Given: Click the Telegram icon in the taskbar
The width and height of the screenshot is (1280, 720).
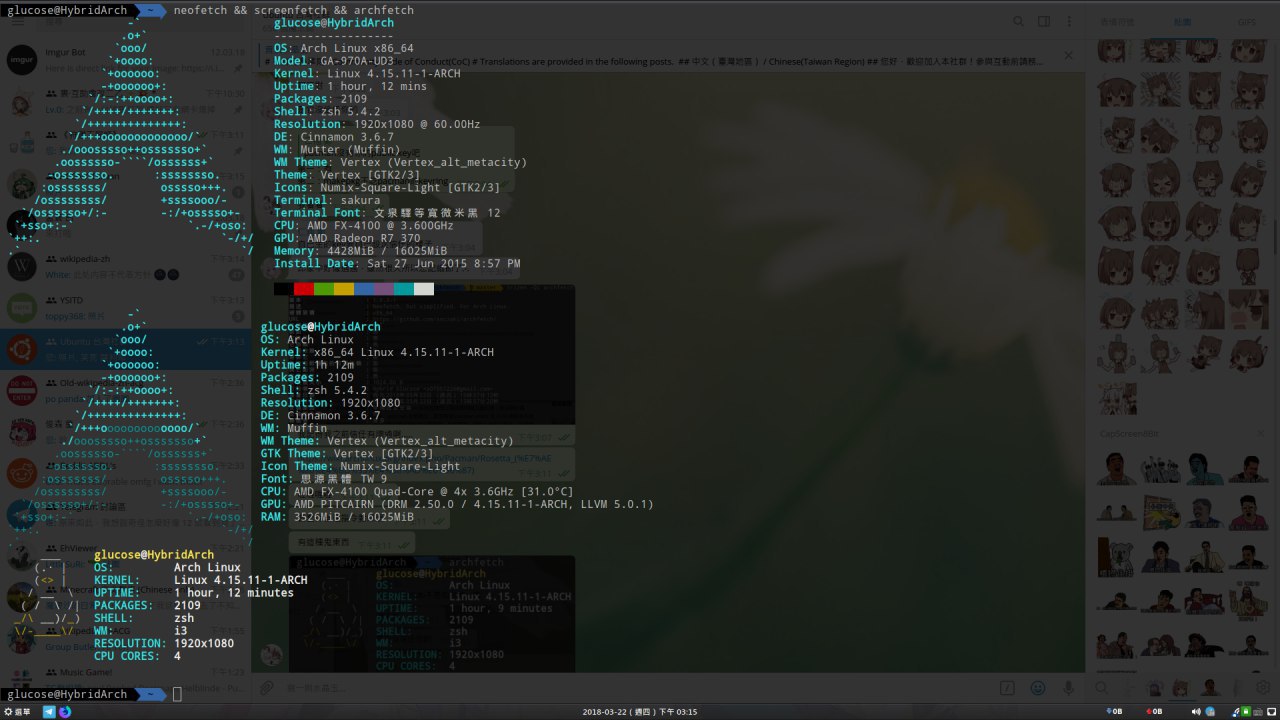Looking at the screenshot, I should 49,712.
